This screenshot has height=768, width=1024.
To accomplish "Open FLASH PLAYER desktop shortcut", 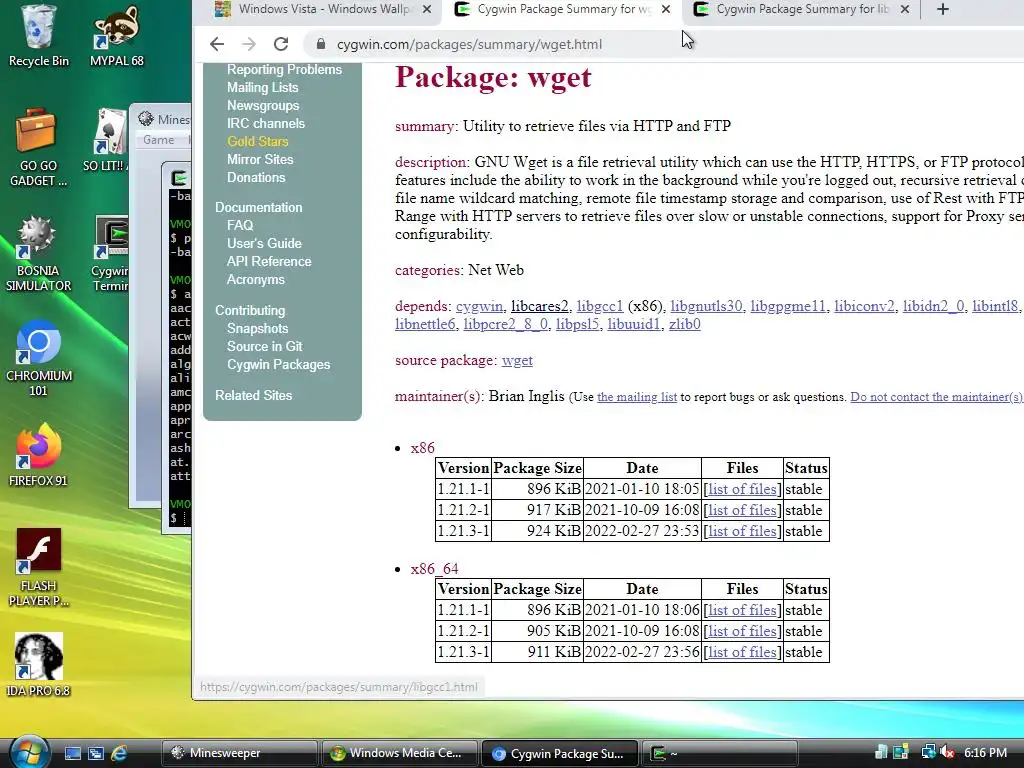I will 38,567.
